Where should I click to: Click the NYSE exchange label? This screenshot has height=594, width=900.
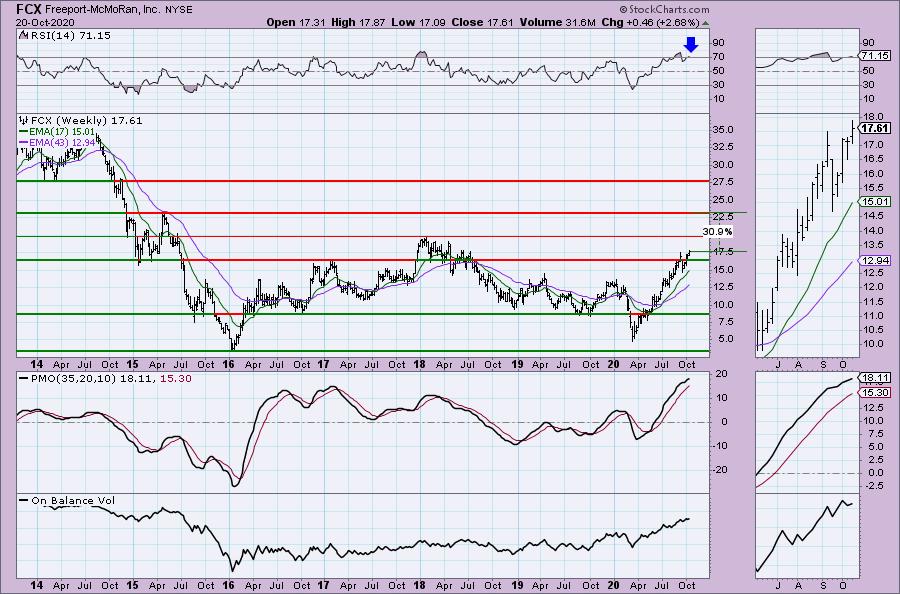(x=177, y=10)
